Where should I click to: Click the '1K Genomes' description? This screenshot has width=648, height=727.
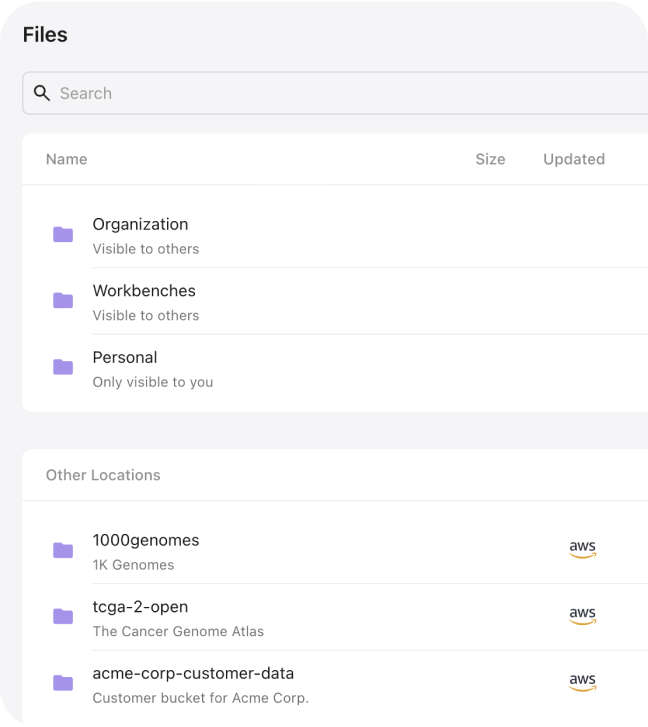(133, 565)
